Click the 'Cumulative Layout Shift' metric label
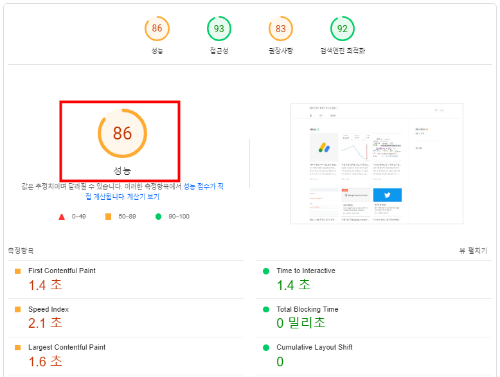Image resolution: width=500 pixels, height=377 pixels. [314, 347]
